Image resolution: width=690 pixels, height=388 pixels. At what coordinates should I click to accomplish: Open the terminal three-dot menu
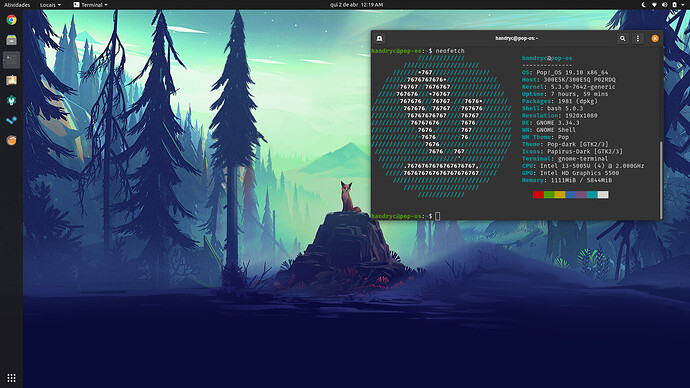(638, 38)
